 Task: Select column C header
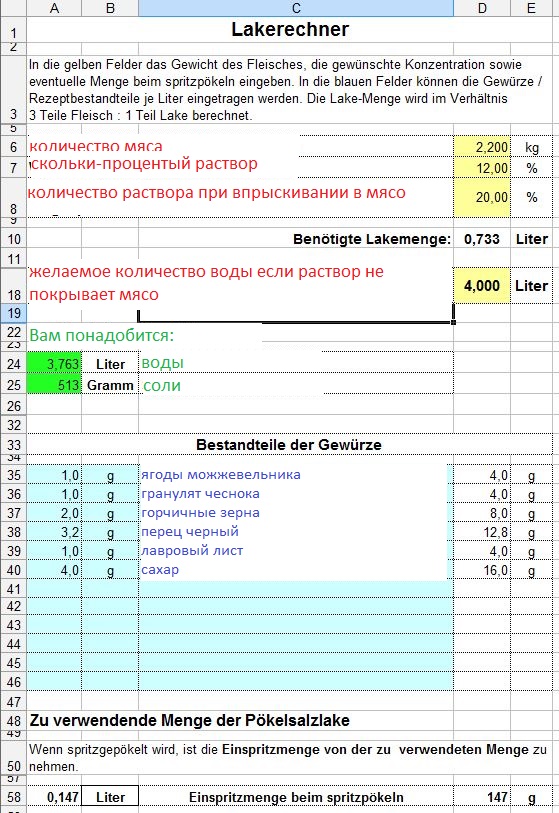pos(296,8)
